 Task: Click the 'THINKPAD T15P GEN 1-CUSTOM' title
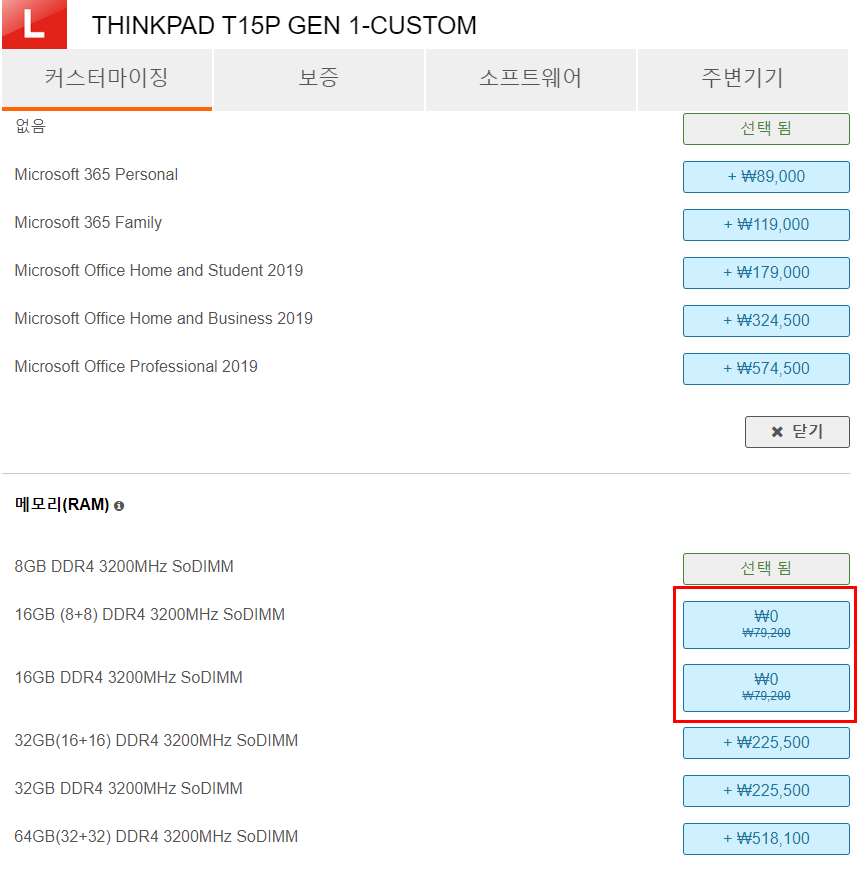point(284,26)
